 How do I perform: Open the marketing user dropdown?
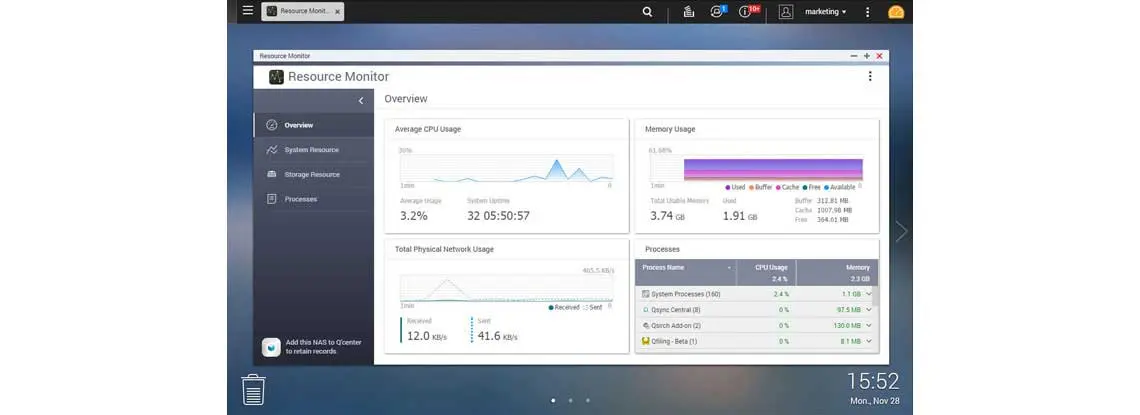click(825, 12)
